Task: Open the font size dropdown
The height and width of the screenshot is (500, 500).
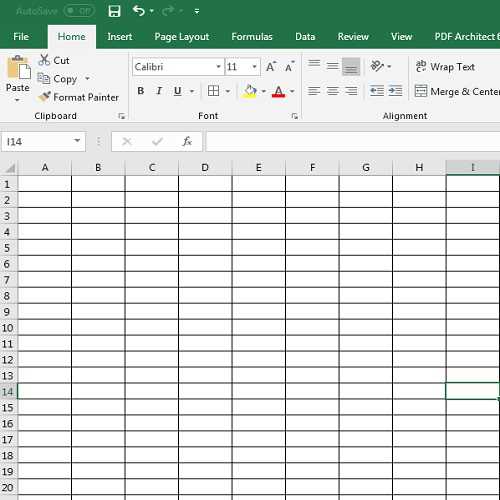Action: click(254, 67)
